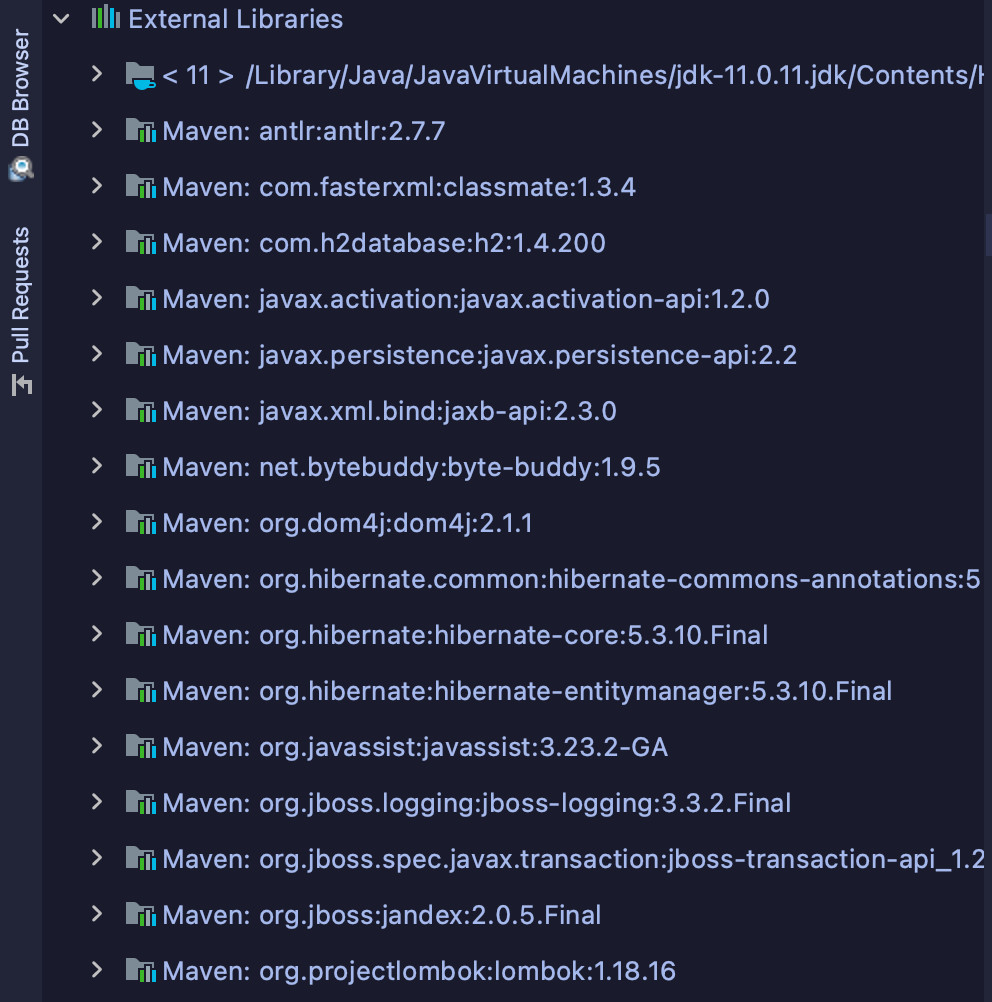Select the jboss-logging 3.3.2.Final library

(476, 803)
